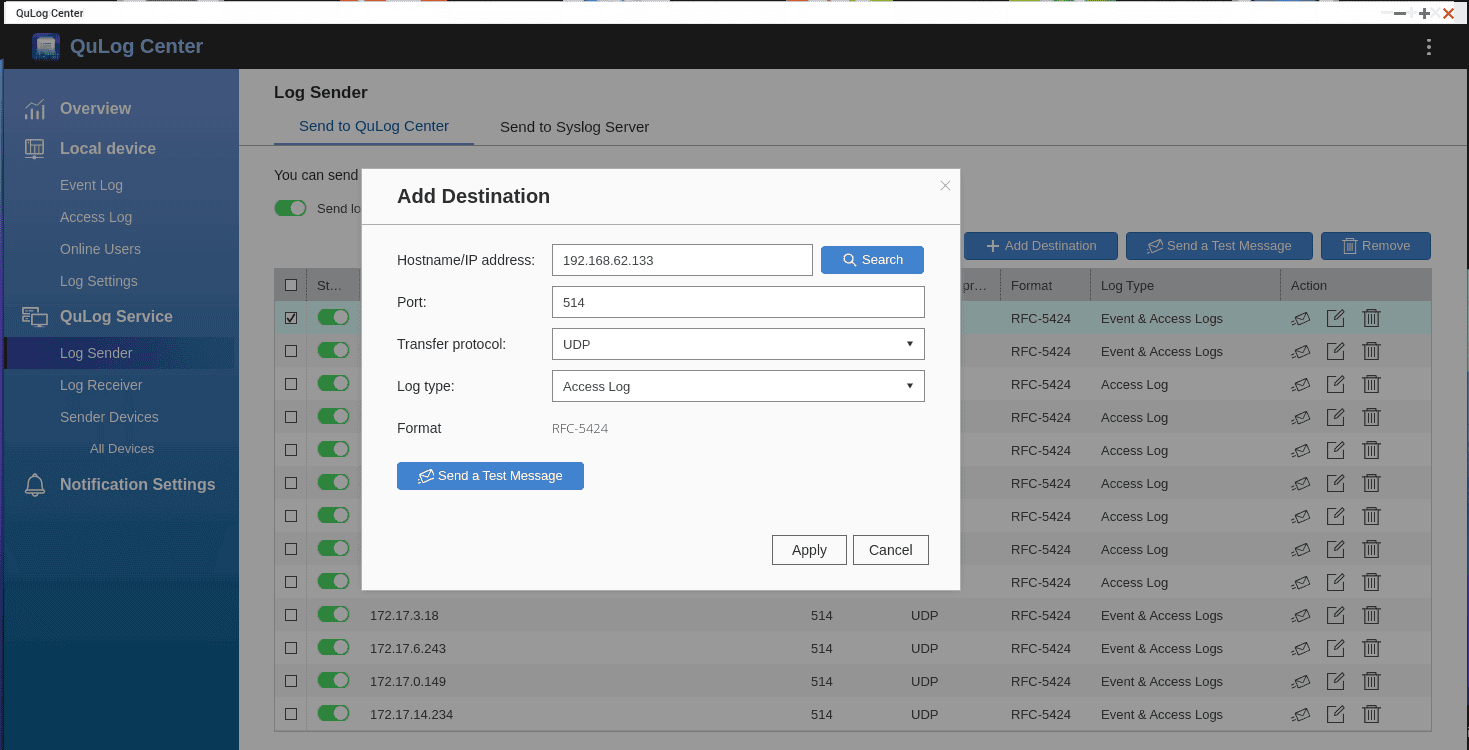Open the three-dot options menu top right
Viewport: 1469px width, 750px height.
[1428, 47]
